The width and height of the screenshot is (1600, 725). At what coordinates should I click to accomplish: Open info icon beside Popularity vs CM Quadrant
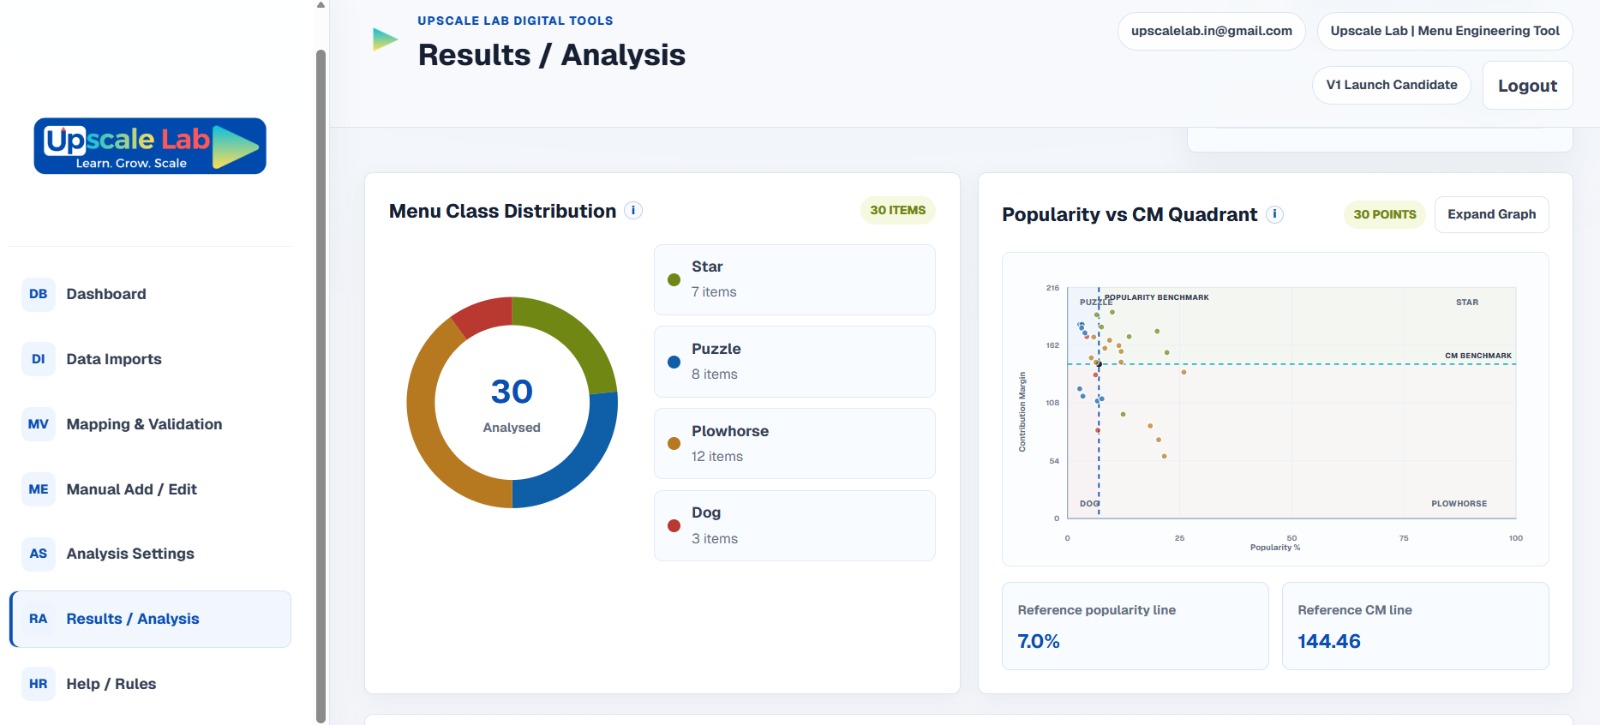click(1275, 214)
